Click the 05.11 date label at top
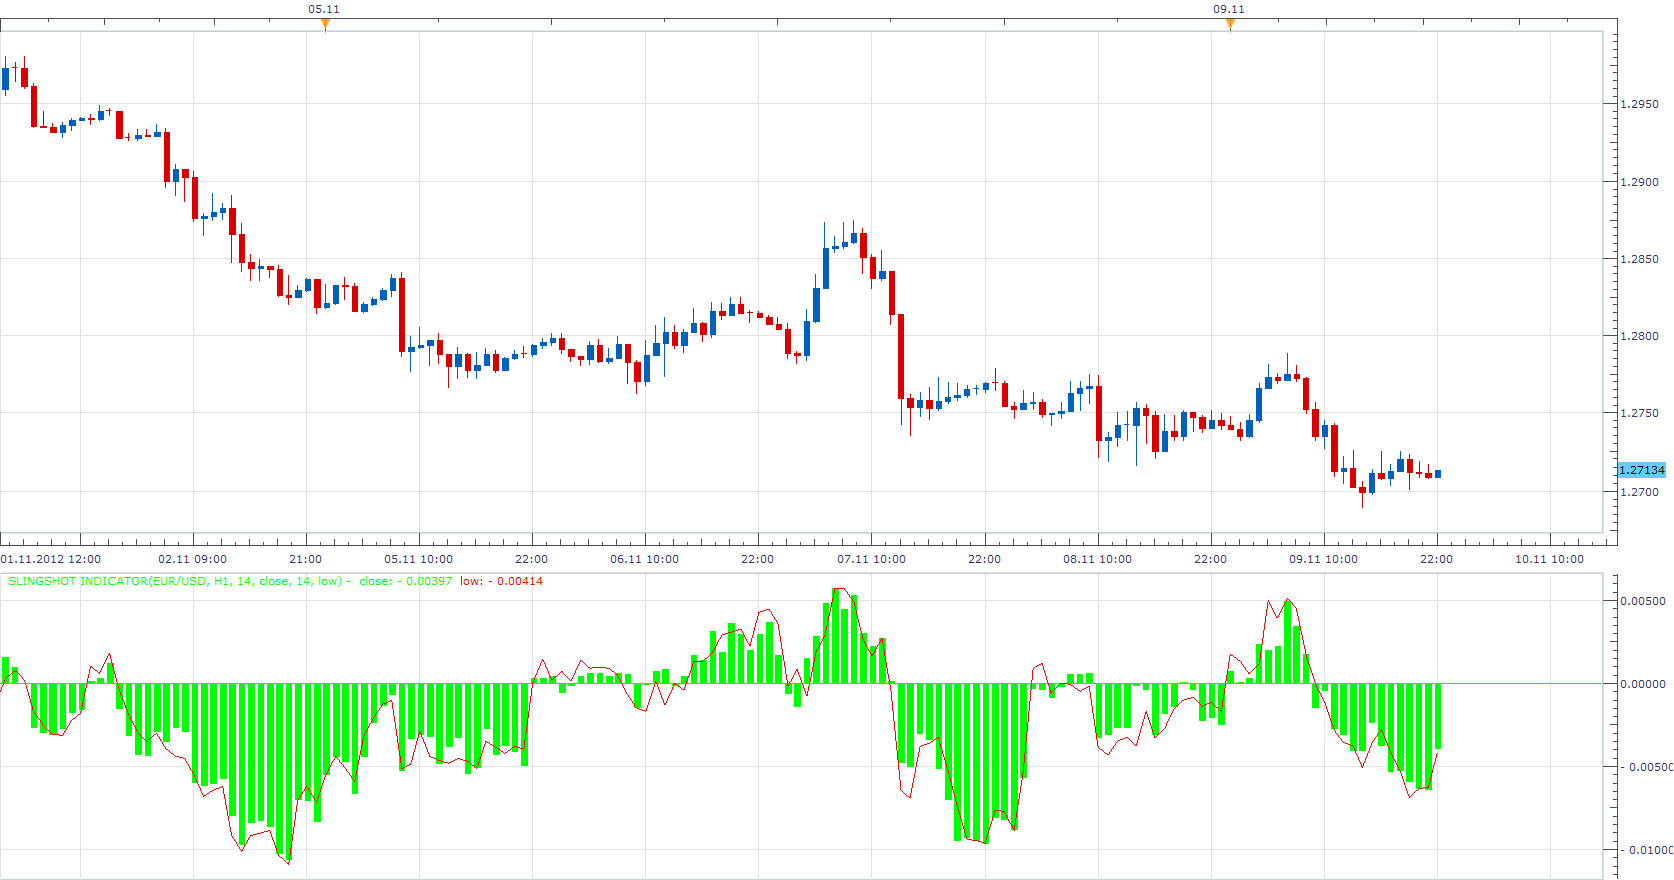The height and width of the screenshot is (880, 1674). pyautogui.click(x=324, y=9)
